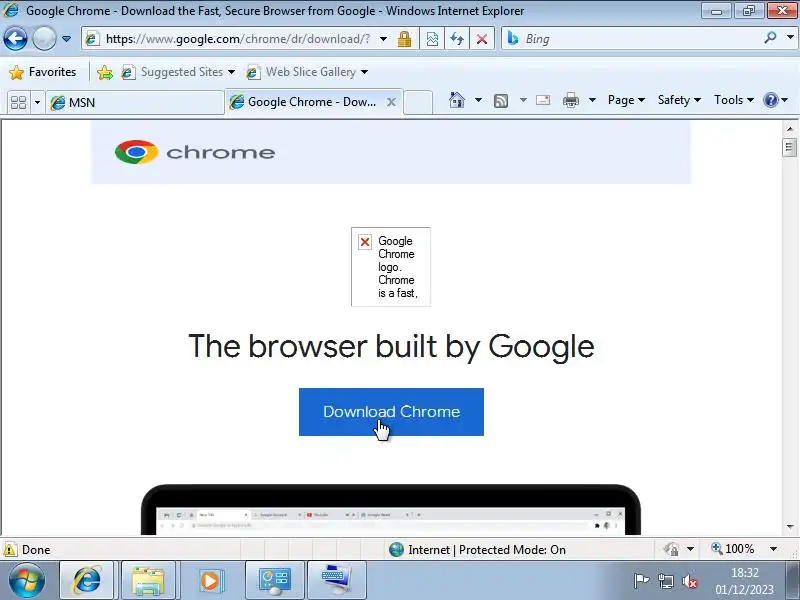Click the Help question mark icon
The width and height of the screenshot is (800, 600).
click(770, 100)
